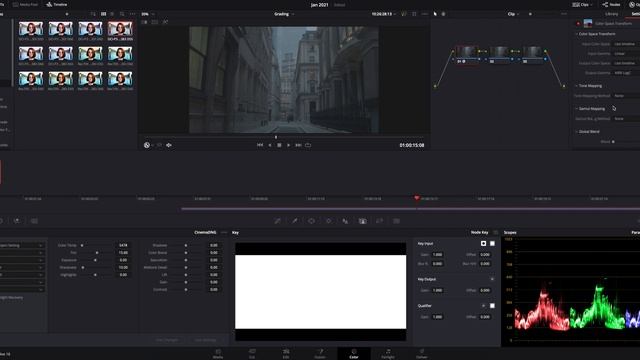This screenshot has height=360, width=640.
Task: Open the Output Gamma ARRI LogC dropdown
Action: [626, 73]
